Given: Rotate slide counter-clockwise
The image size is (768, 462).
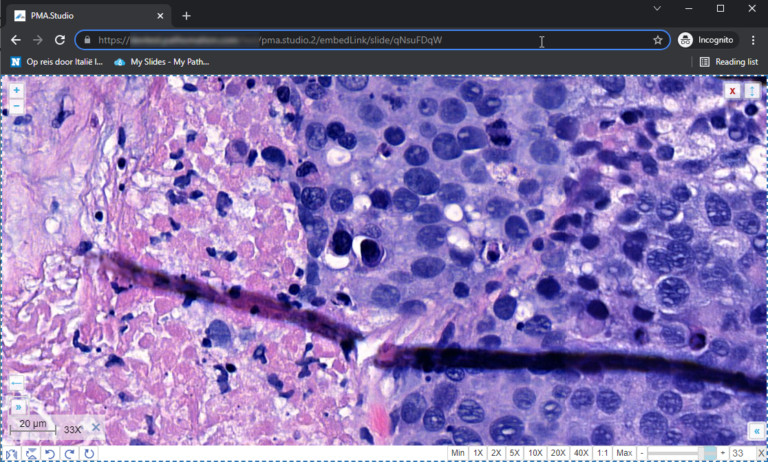Looking at the screenshot, I should pos(50,454).
